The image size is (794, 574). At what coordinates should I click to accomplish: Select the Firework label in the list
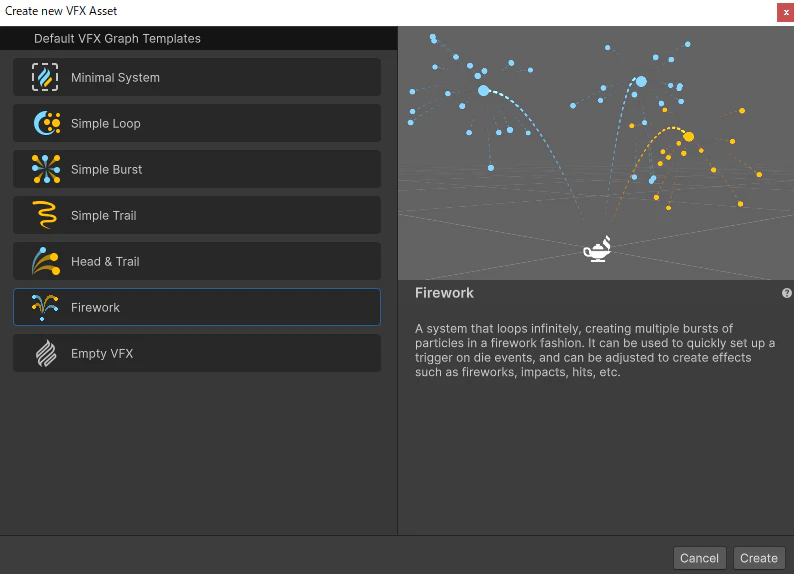point(95,308)
